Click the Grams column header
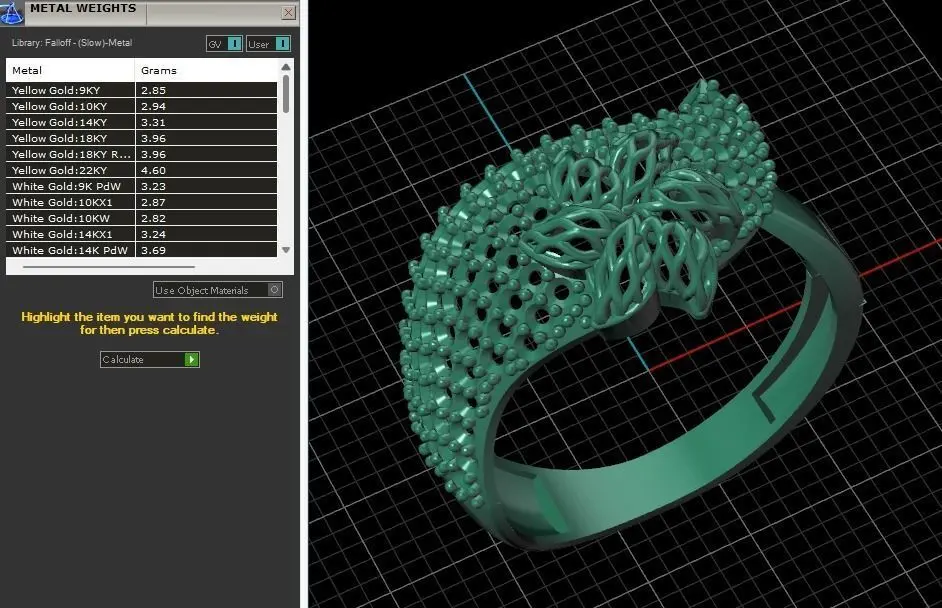Viewport: 942px width, 608px height. 206,70
